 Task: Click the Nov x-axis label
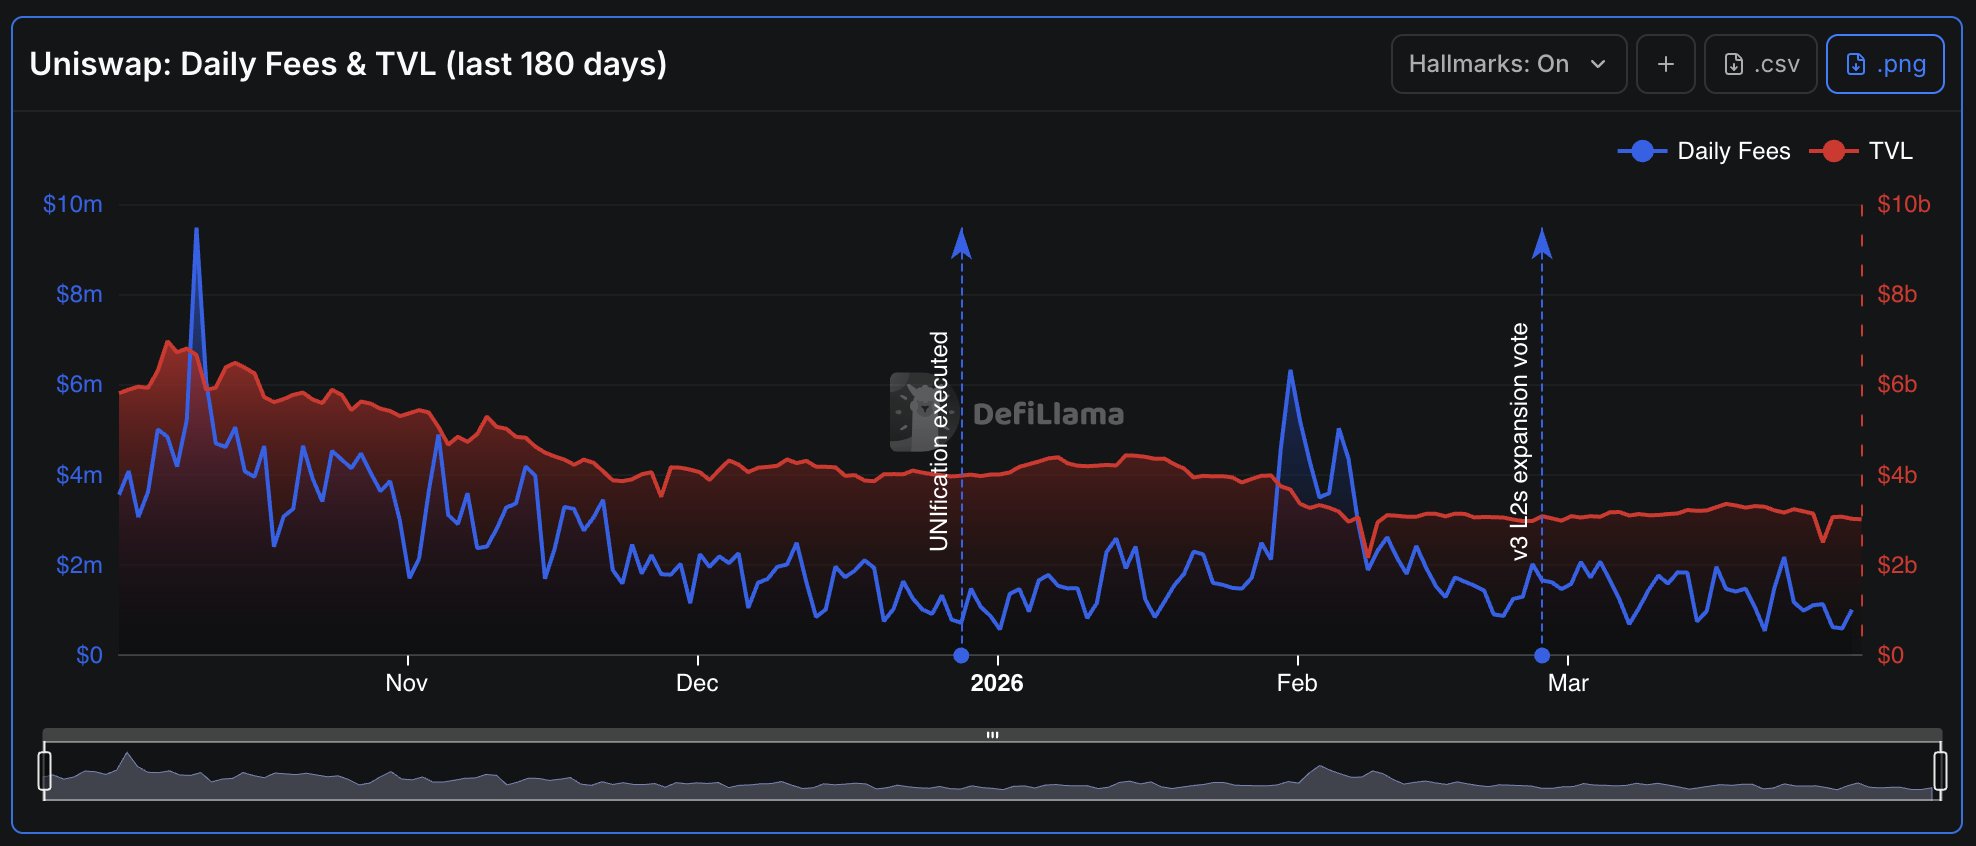point(407,683)
